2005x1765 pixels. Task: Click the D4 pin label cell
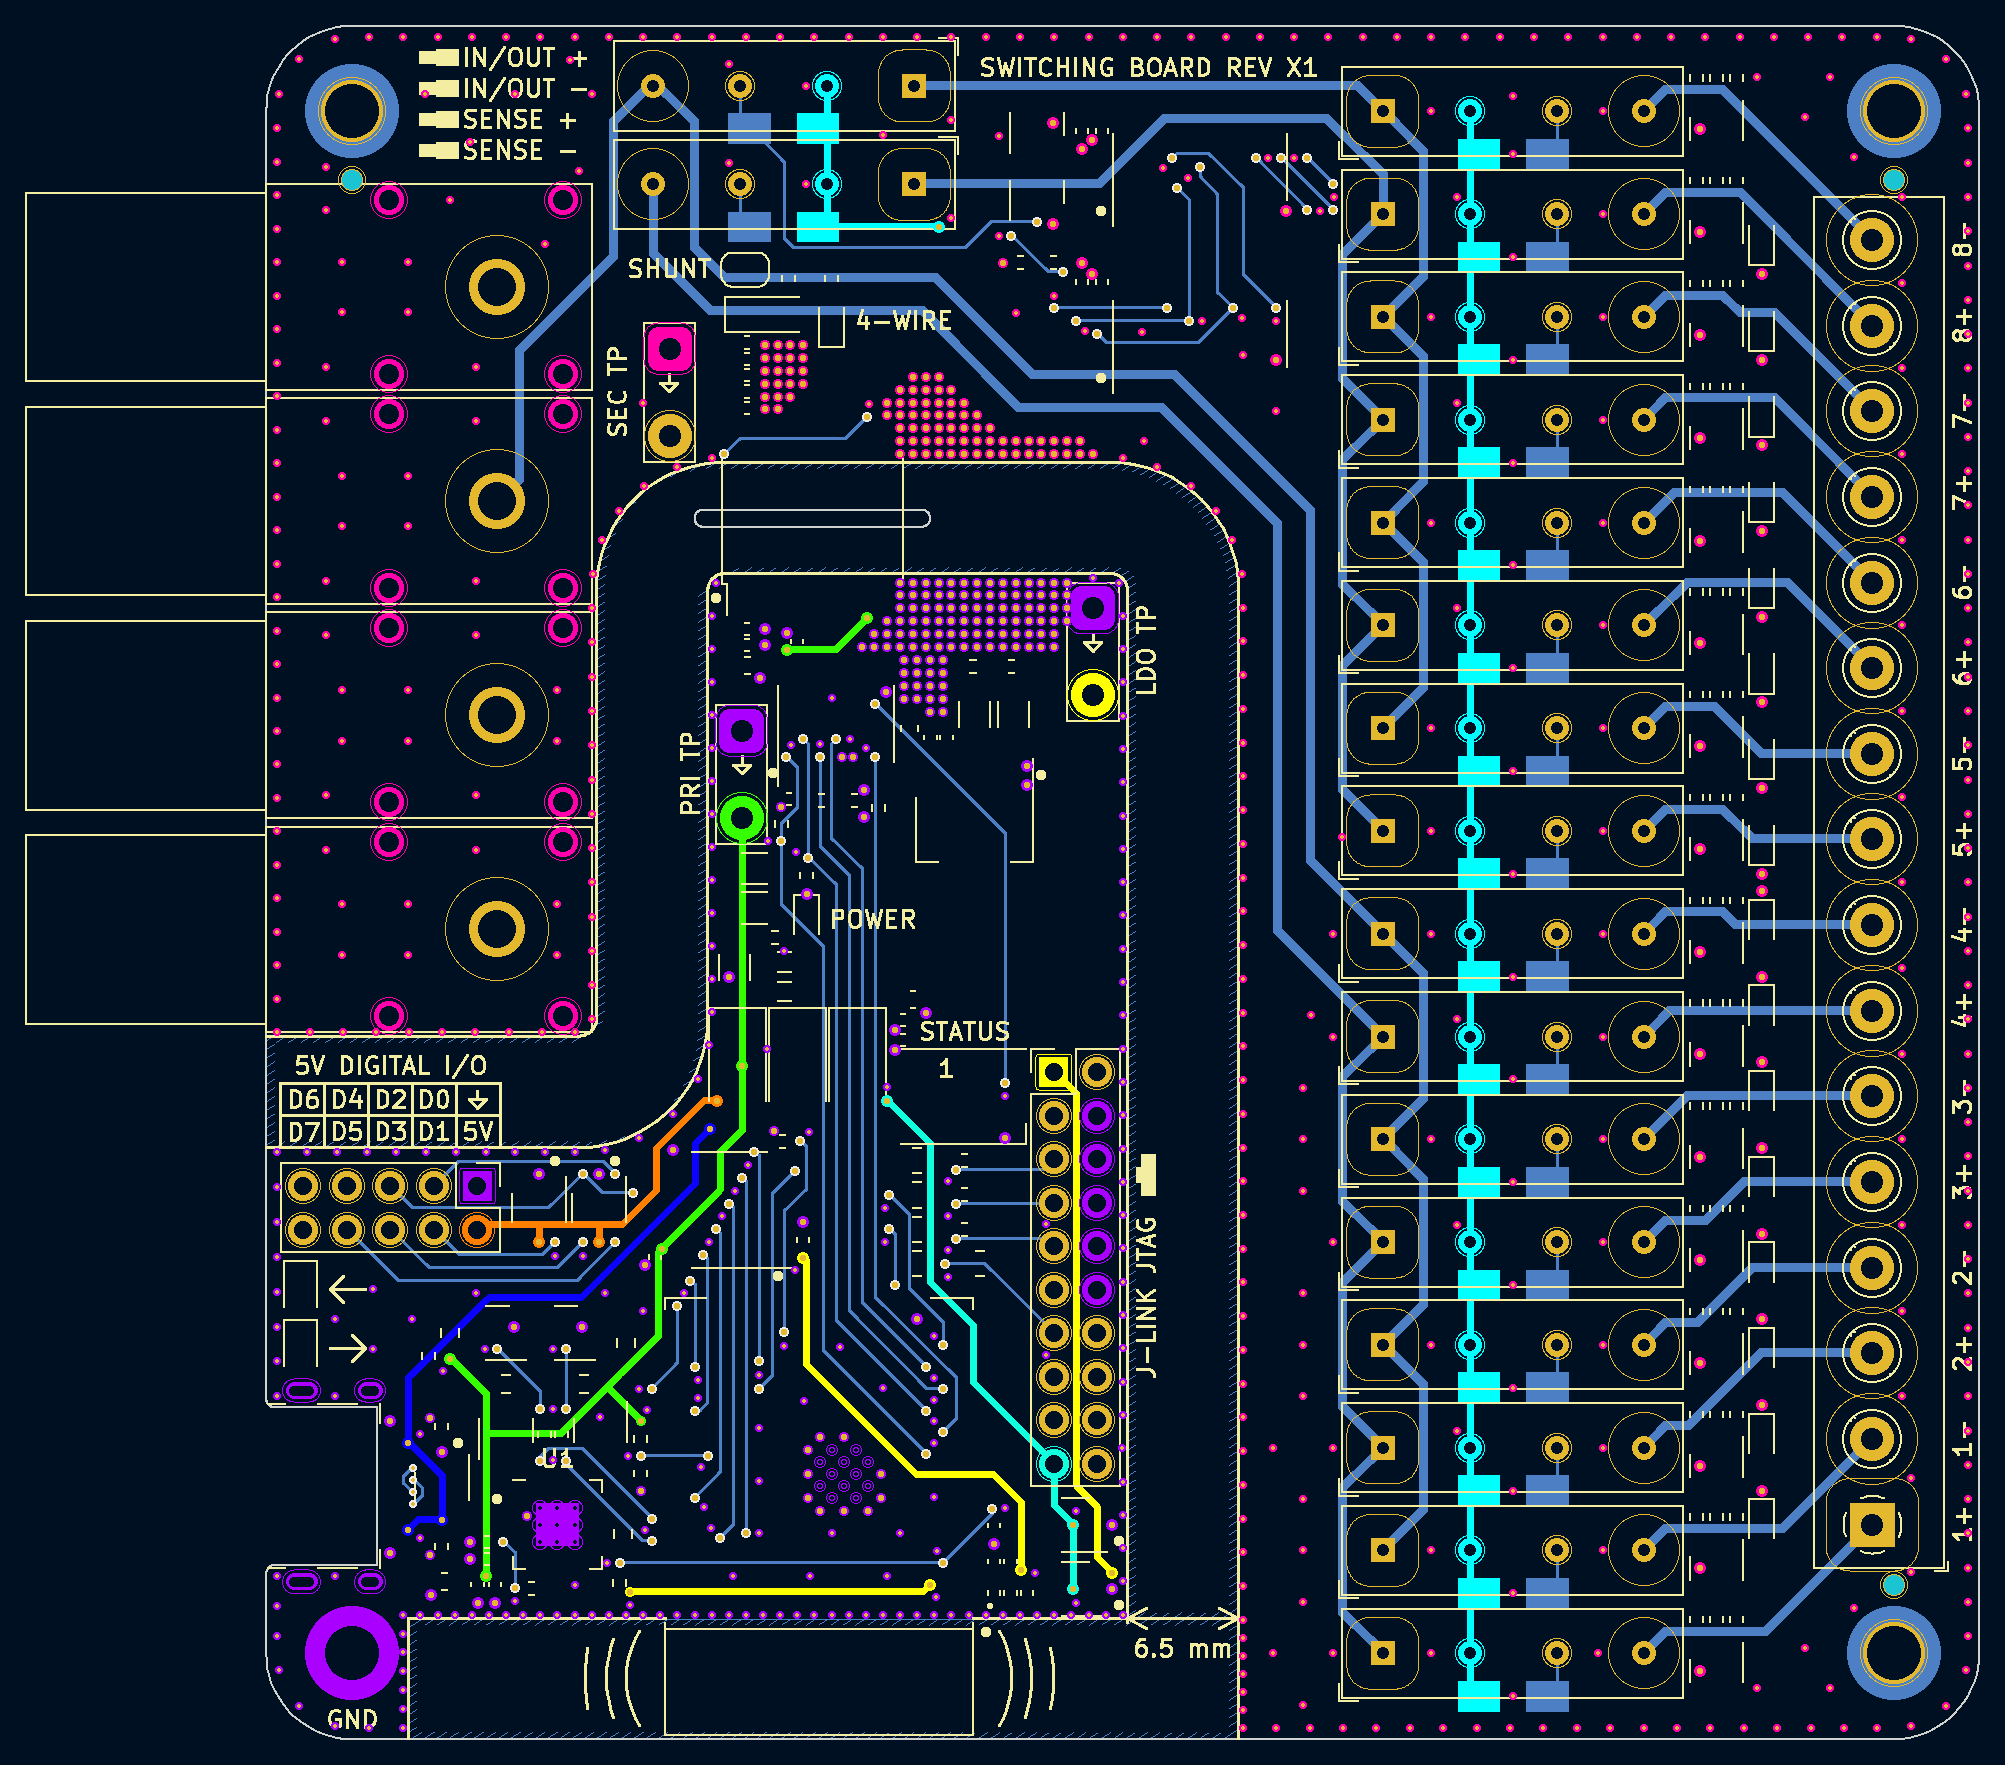point(347,1100)
